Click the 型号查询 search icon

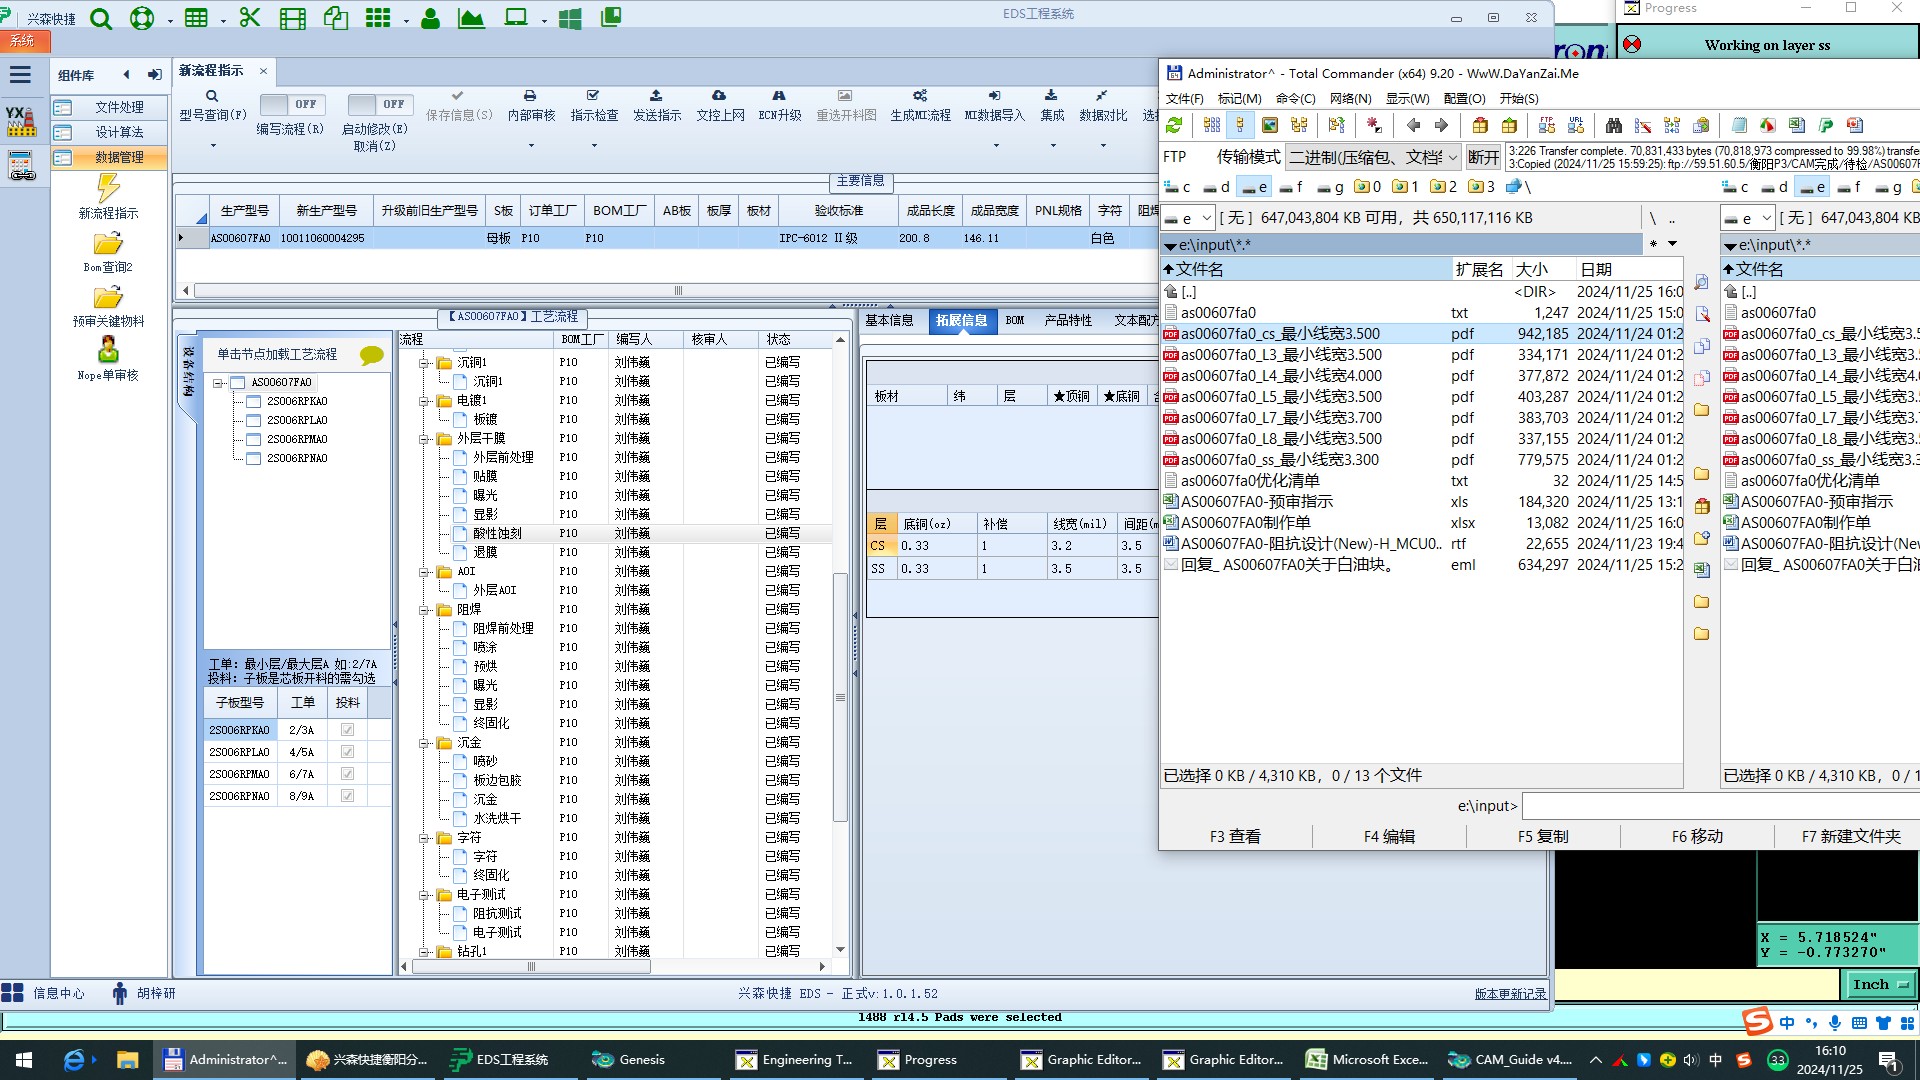tap(212, 96)
